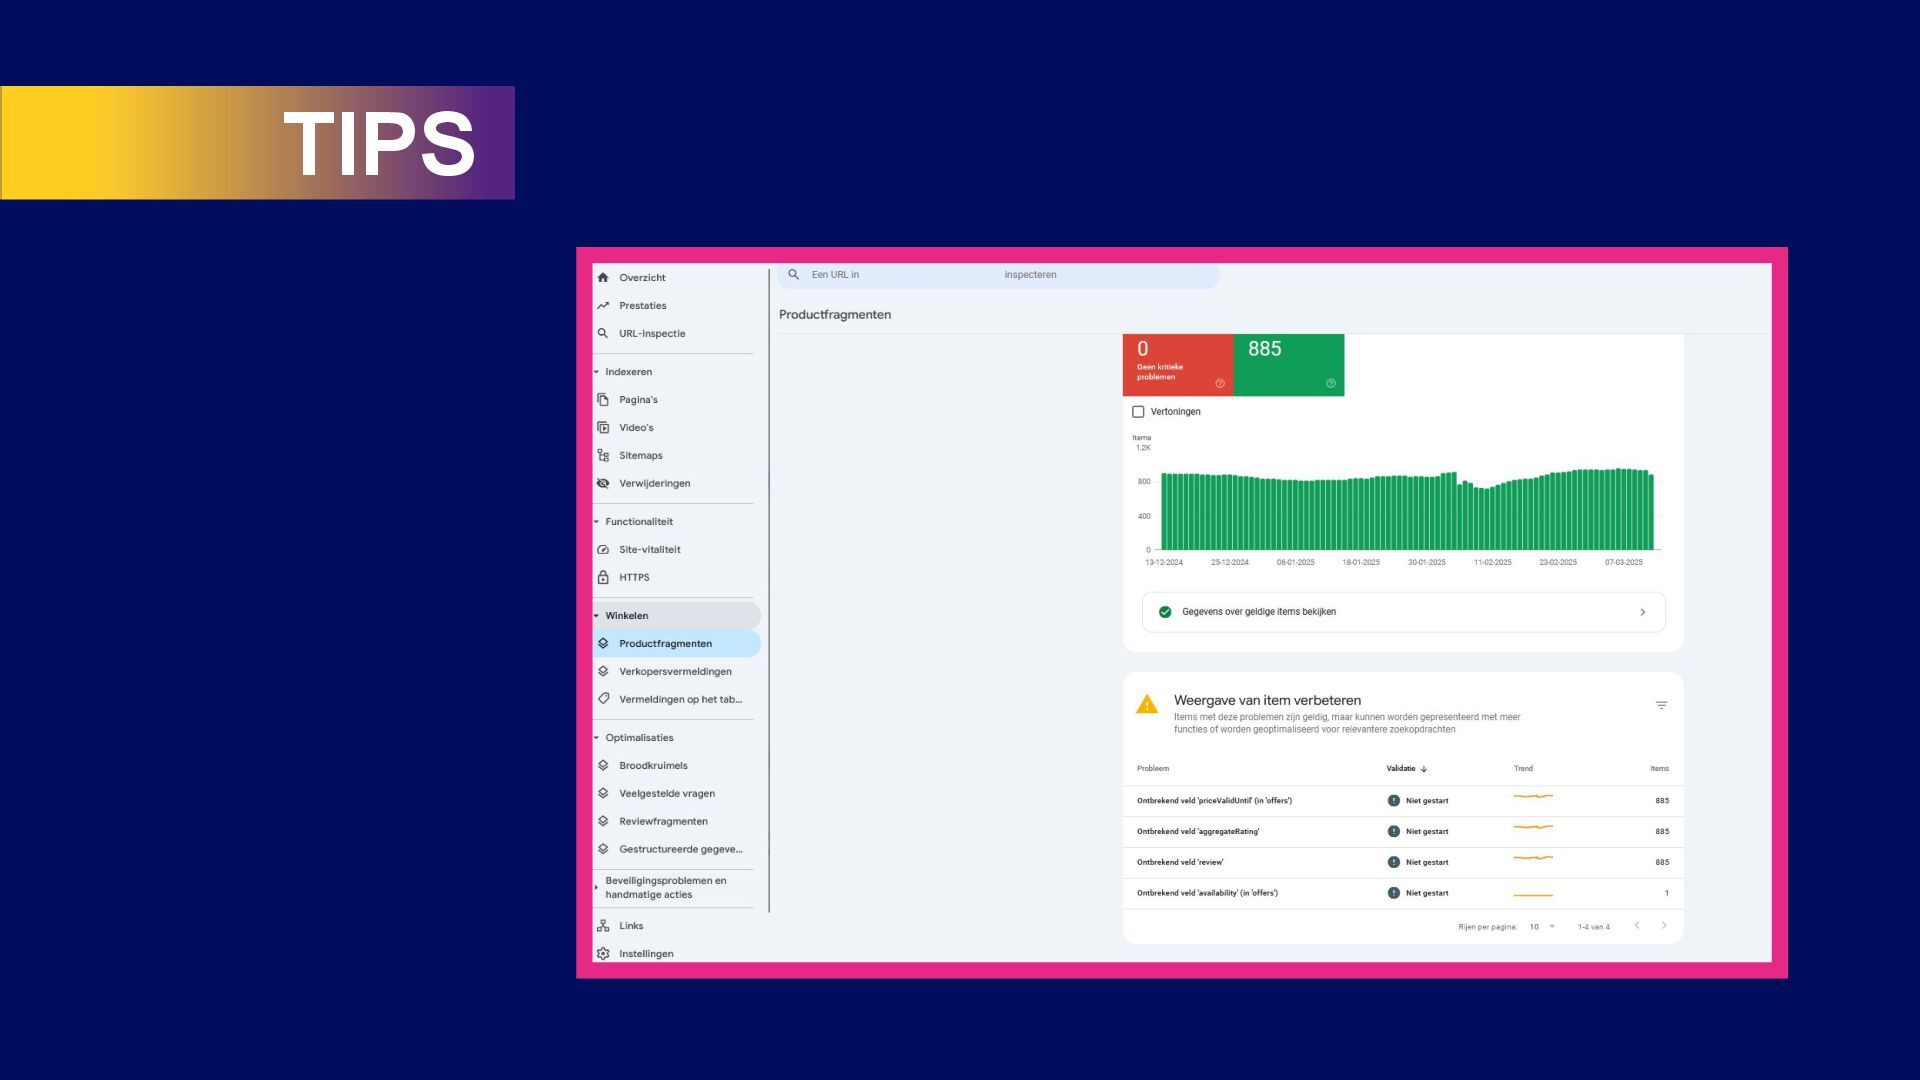Click the HTTPS lock icon
This screenshot has width=1920, height=1080.
pos(603,578)
